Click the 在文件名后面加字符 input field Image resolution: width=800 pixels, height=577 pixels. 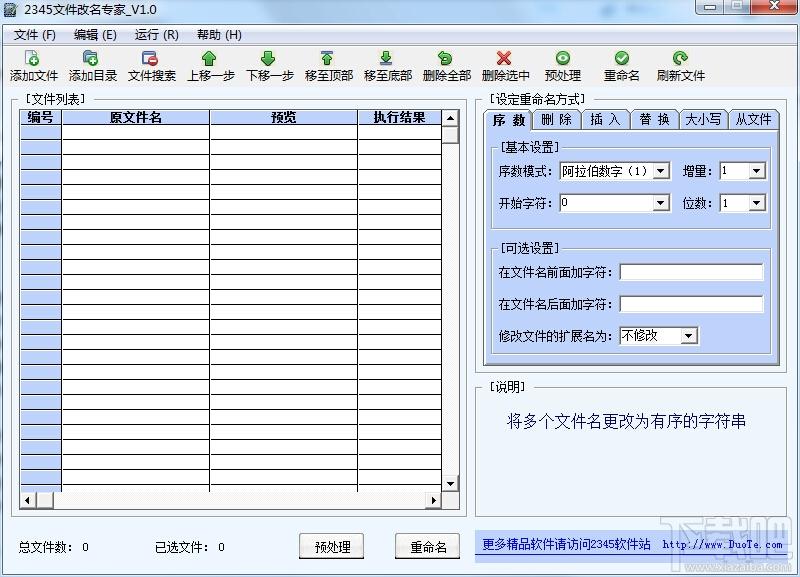pos(691,304)
